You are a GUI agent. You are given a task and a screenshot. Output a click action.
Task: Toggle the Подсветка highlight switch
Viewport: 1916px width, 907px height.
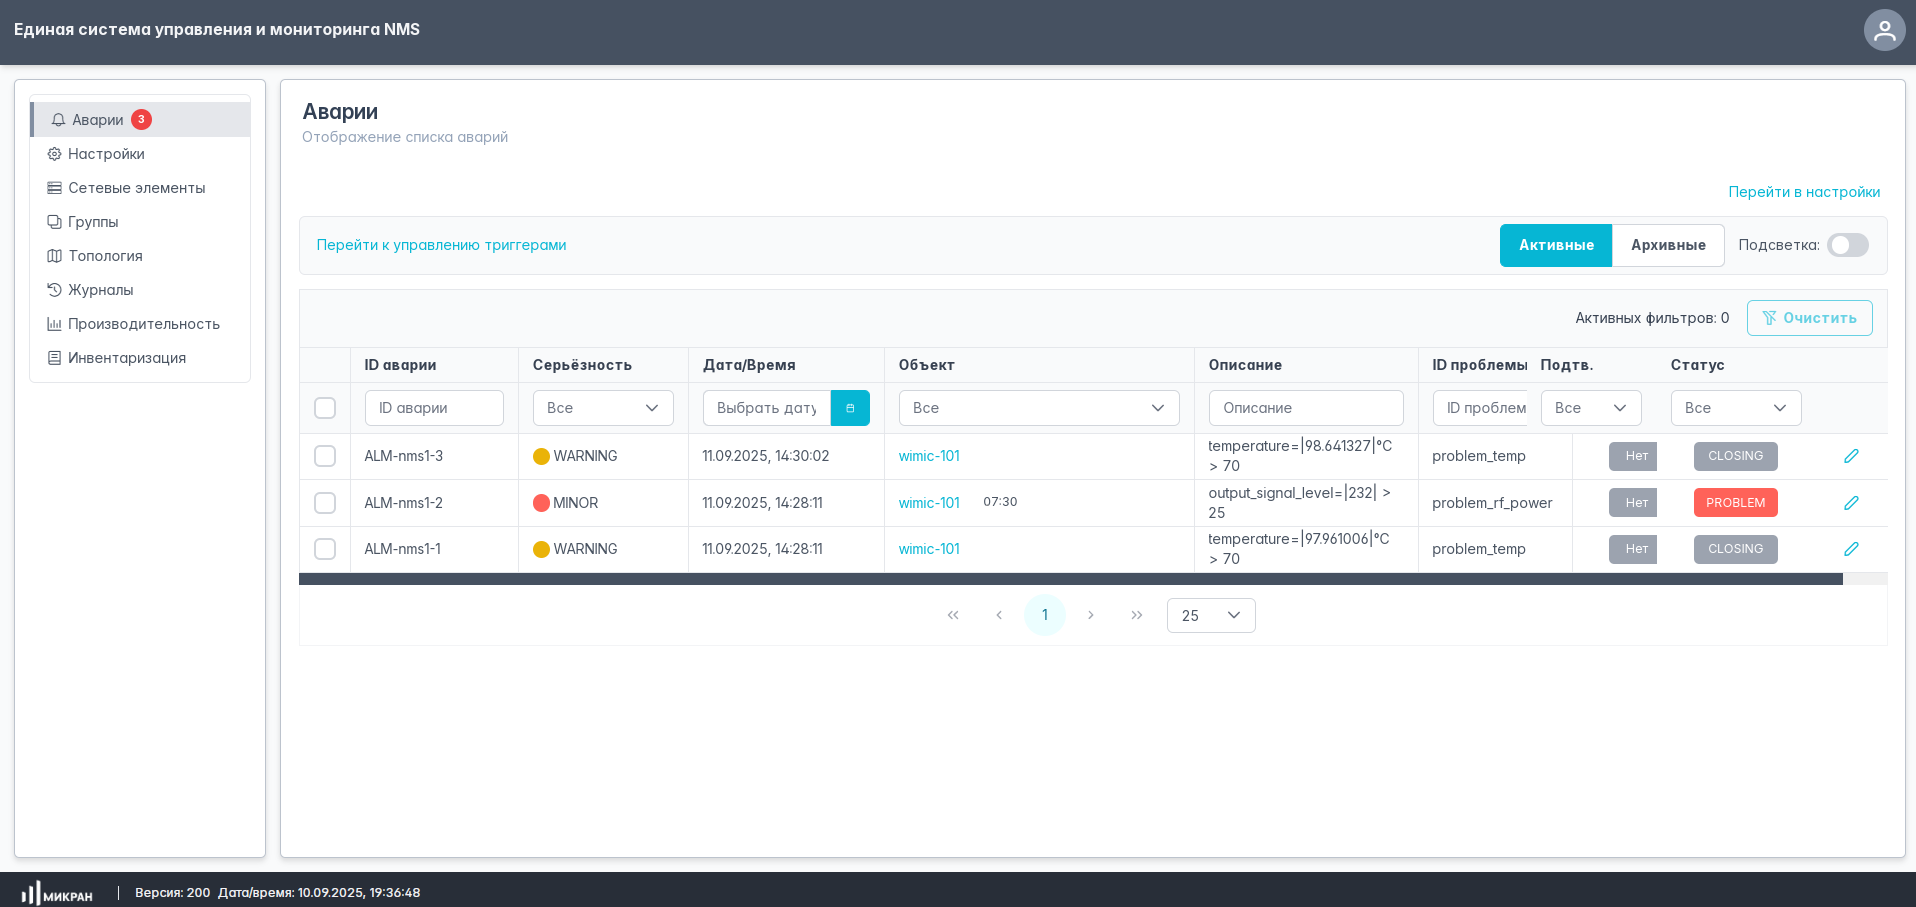(x=1847, y=245)
